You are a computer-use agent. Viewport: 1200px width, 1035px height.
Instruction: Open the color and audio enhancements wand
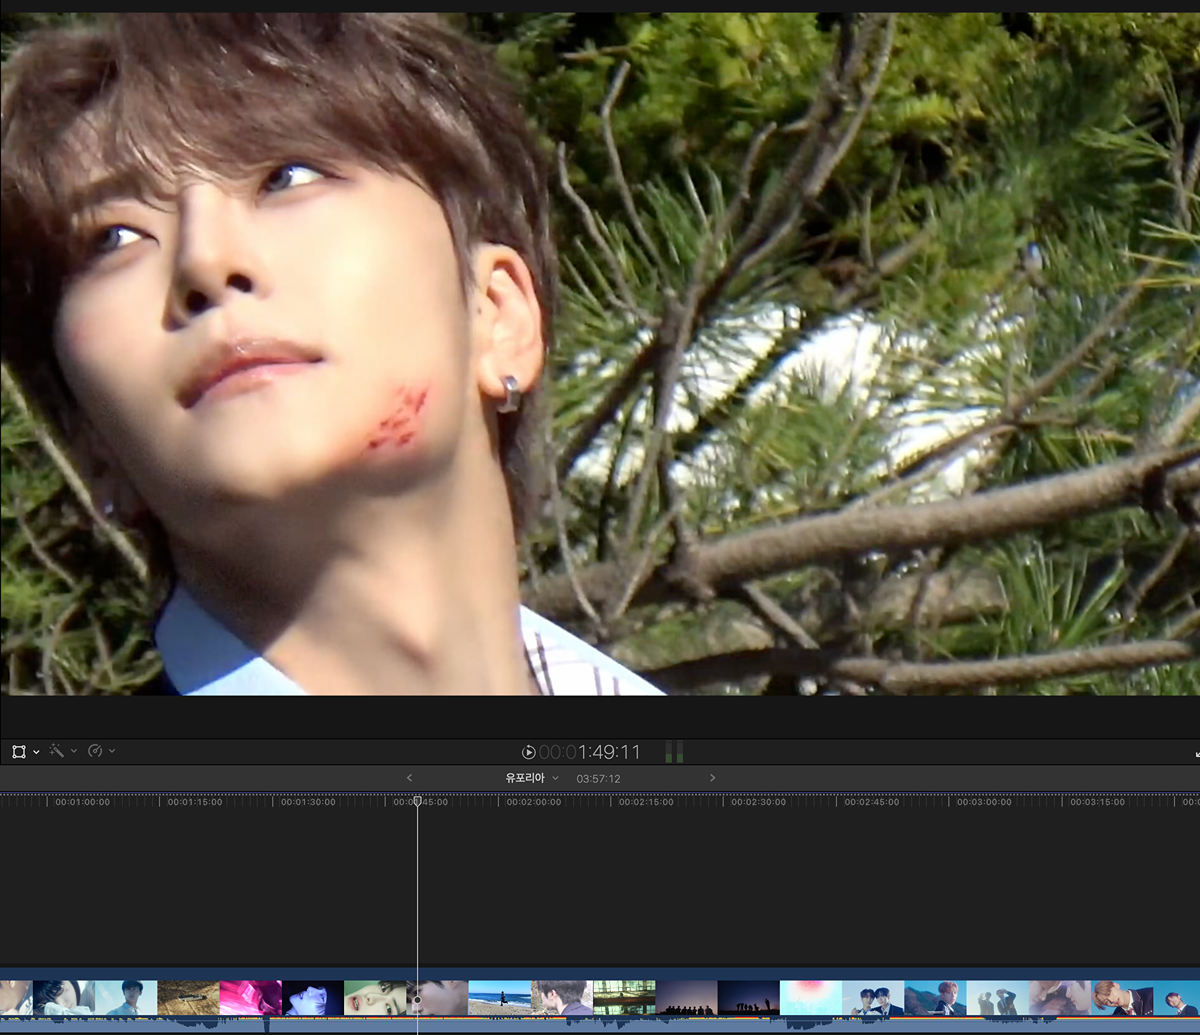(57, 751)
